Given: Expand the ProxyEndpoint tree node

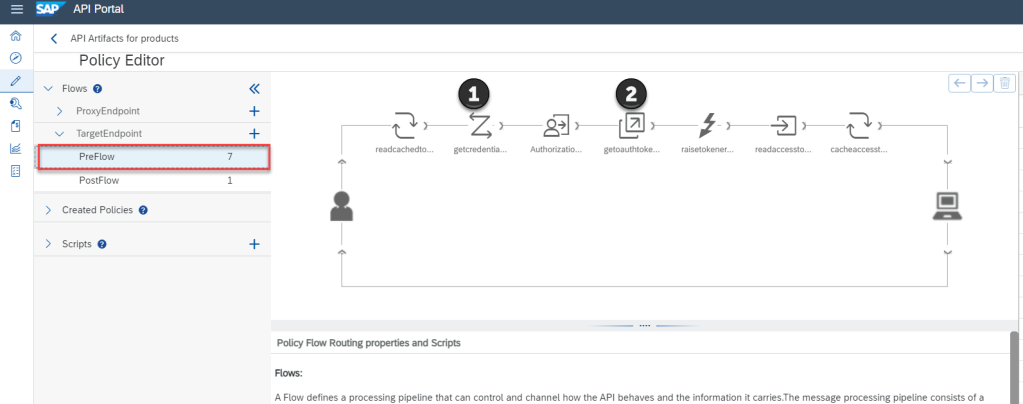Looking at the screenshot, I should (x=60, y=111).
